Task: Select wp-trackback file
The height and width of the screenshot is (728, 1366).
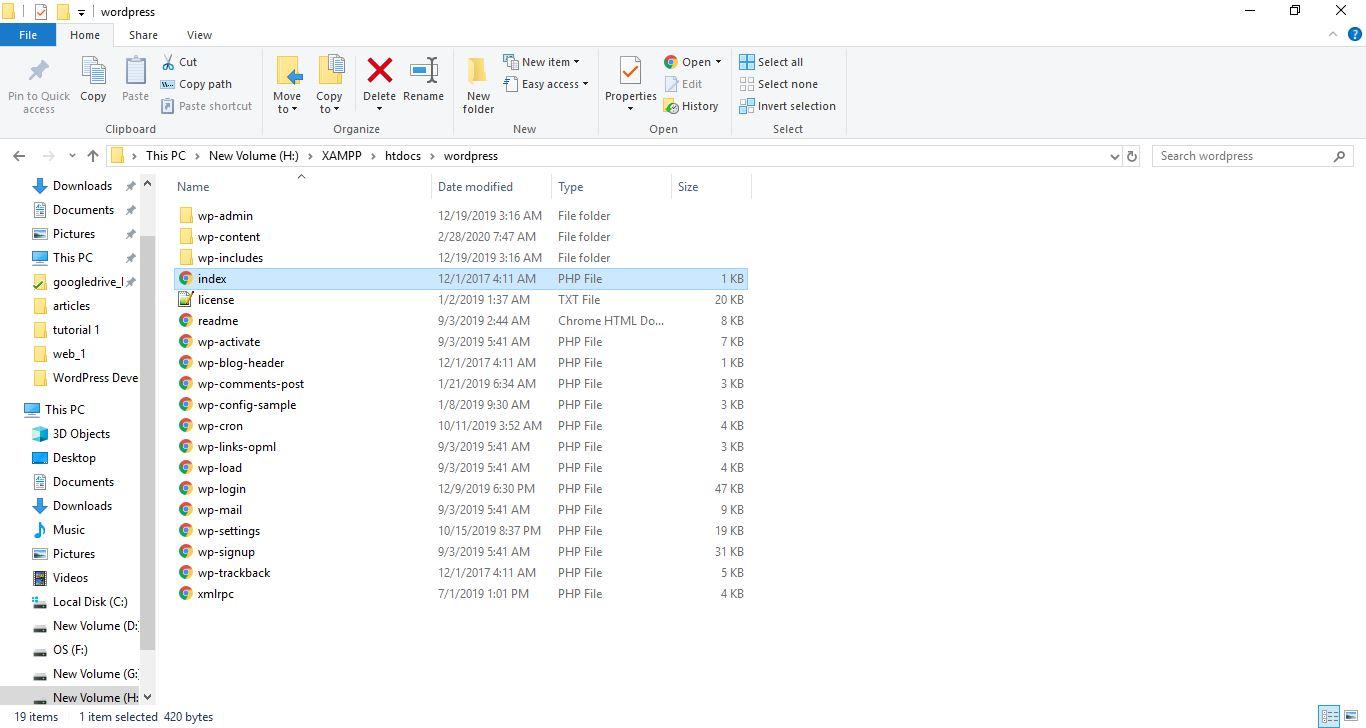Action: (234, 573)
